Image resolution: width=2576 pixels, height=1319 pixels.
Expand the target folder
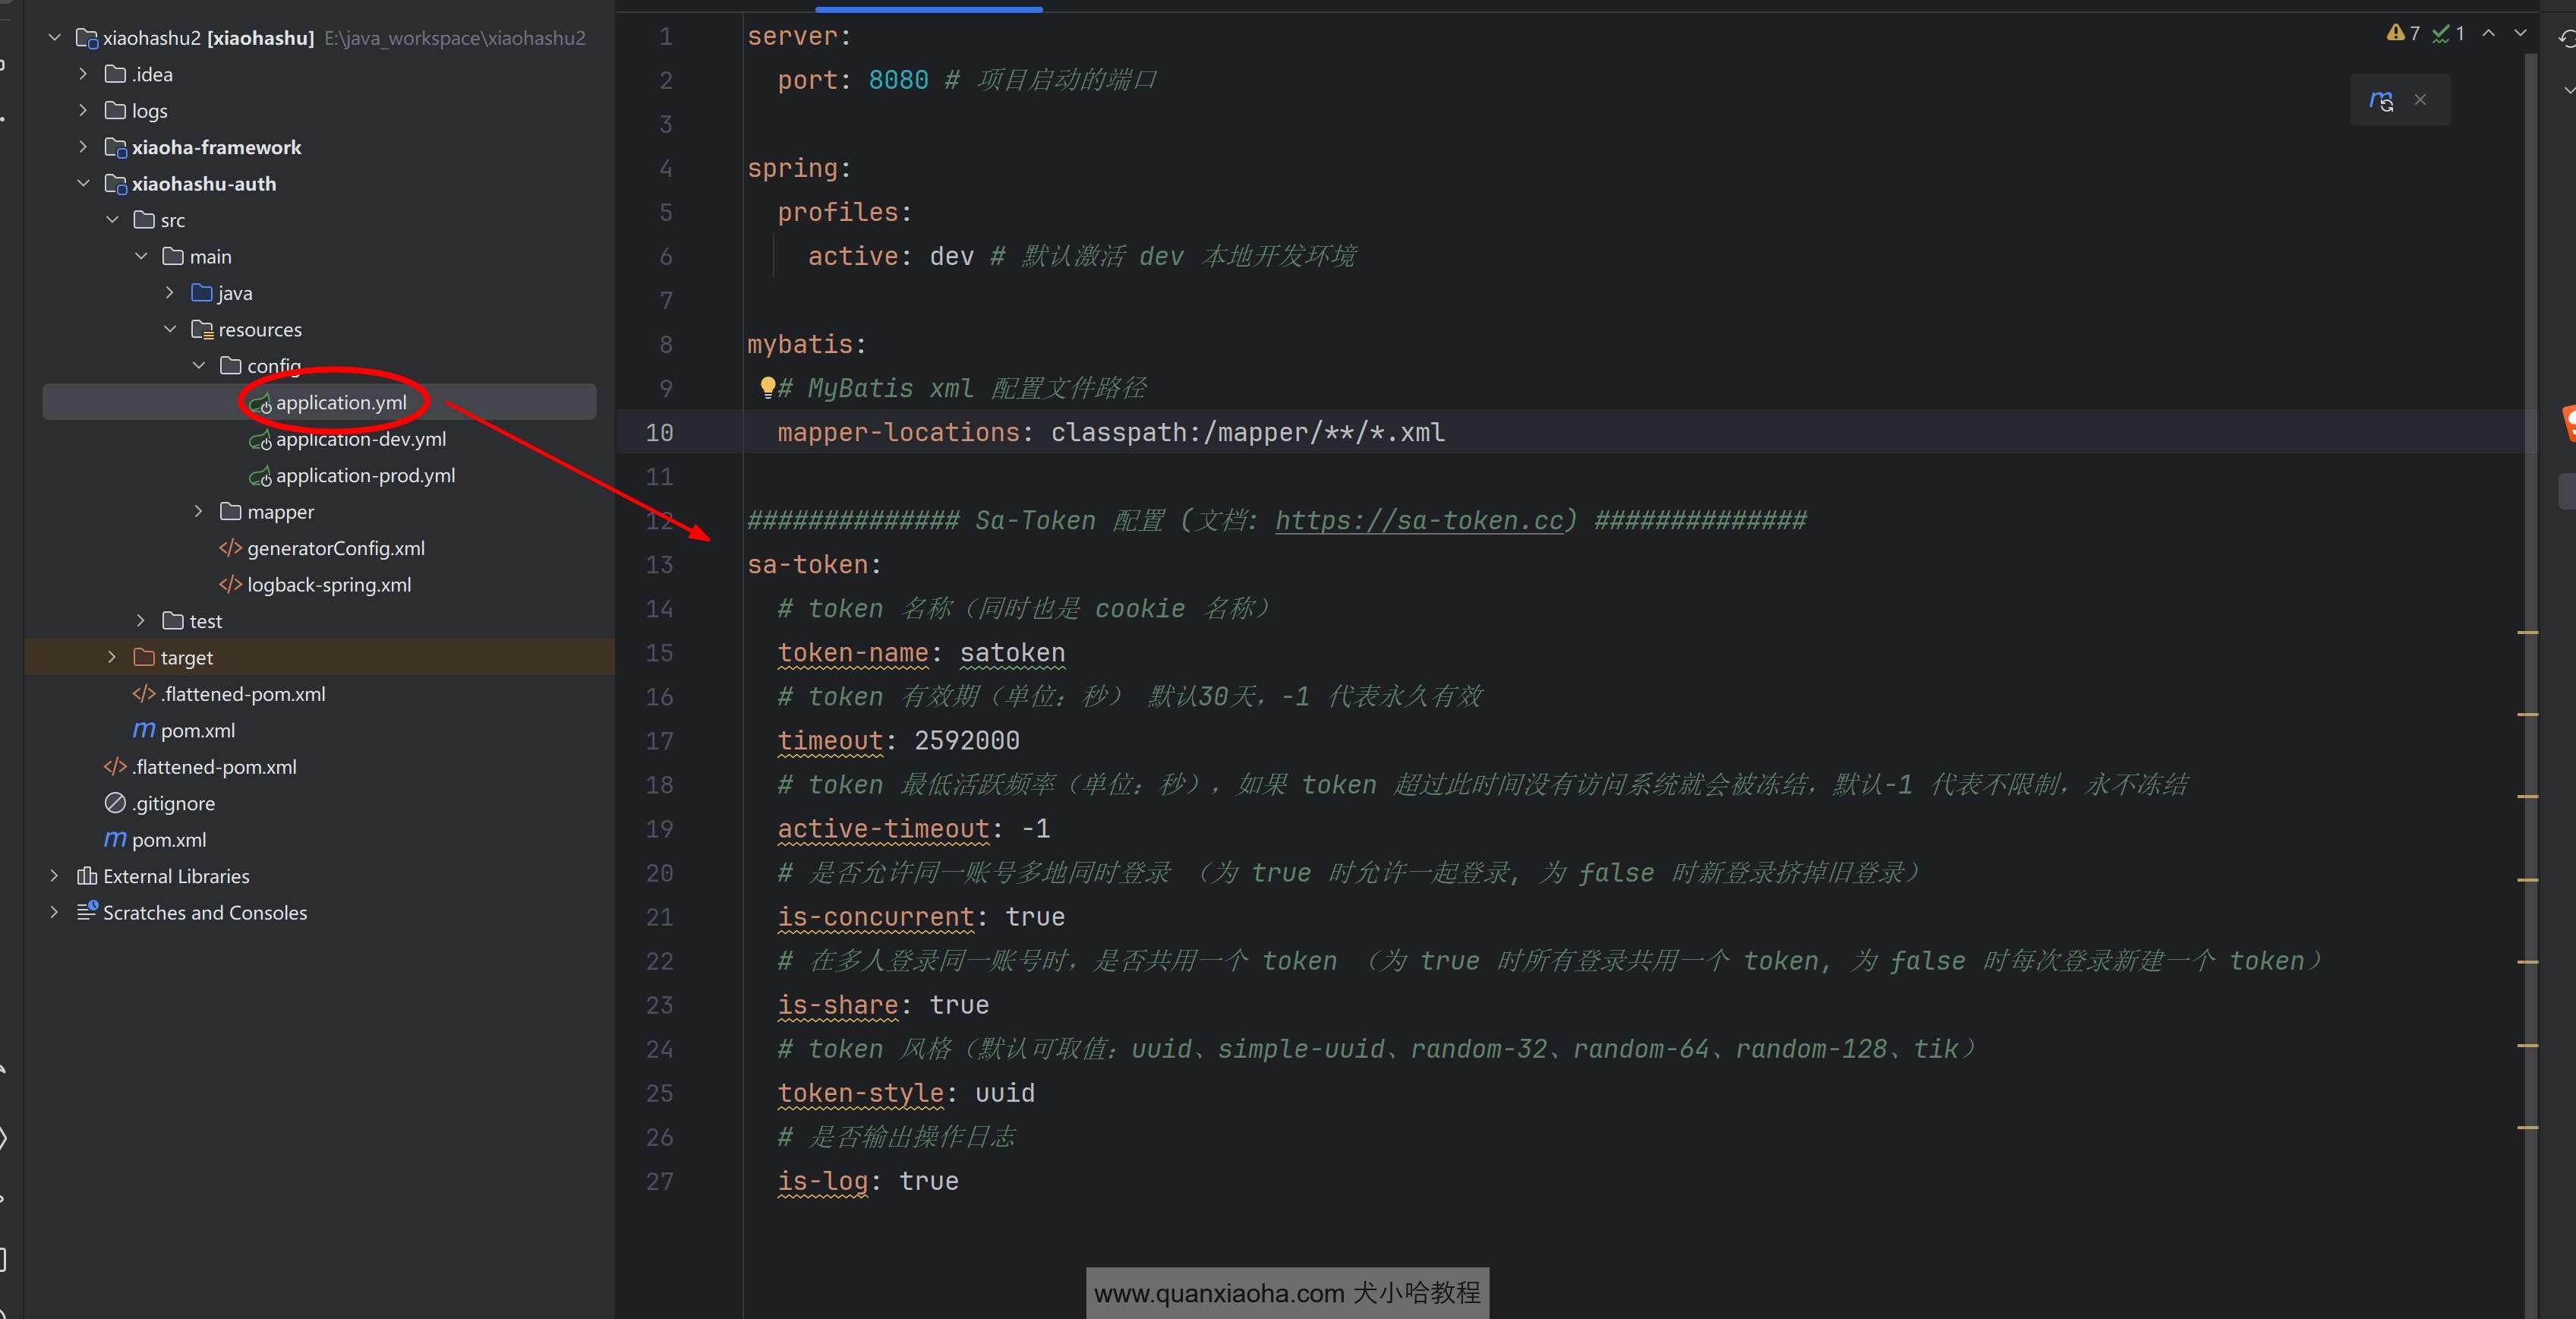(x=112, y=658)
